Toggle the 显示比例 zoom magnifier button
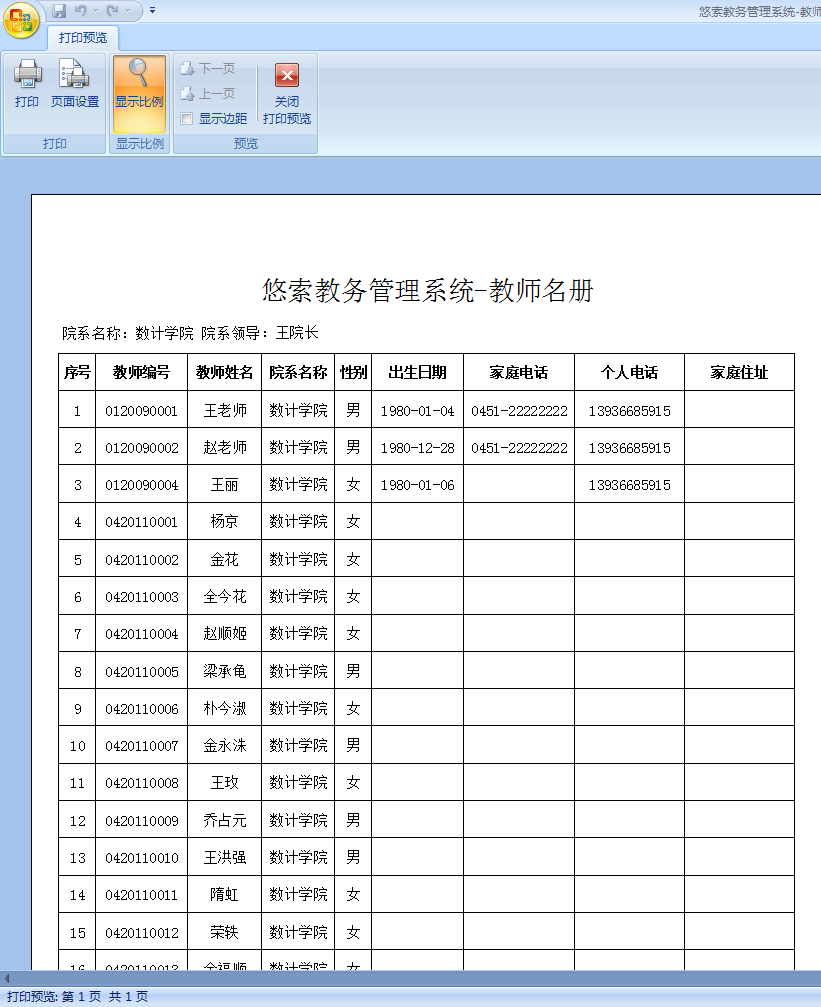The width and height of the screenshot is (821, 1007). (x=139, y=94)
